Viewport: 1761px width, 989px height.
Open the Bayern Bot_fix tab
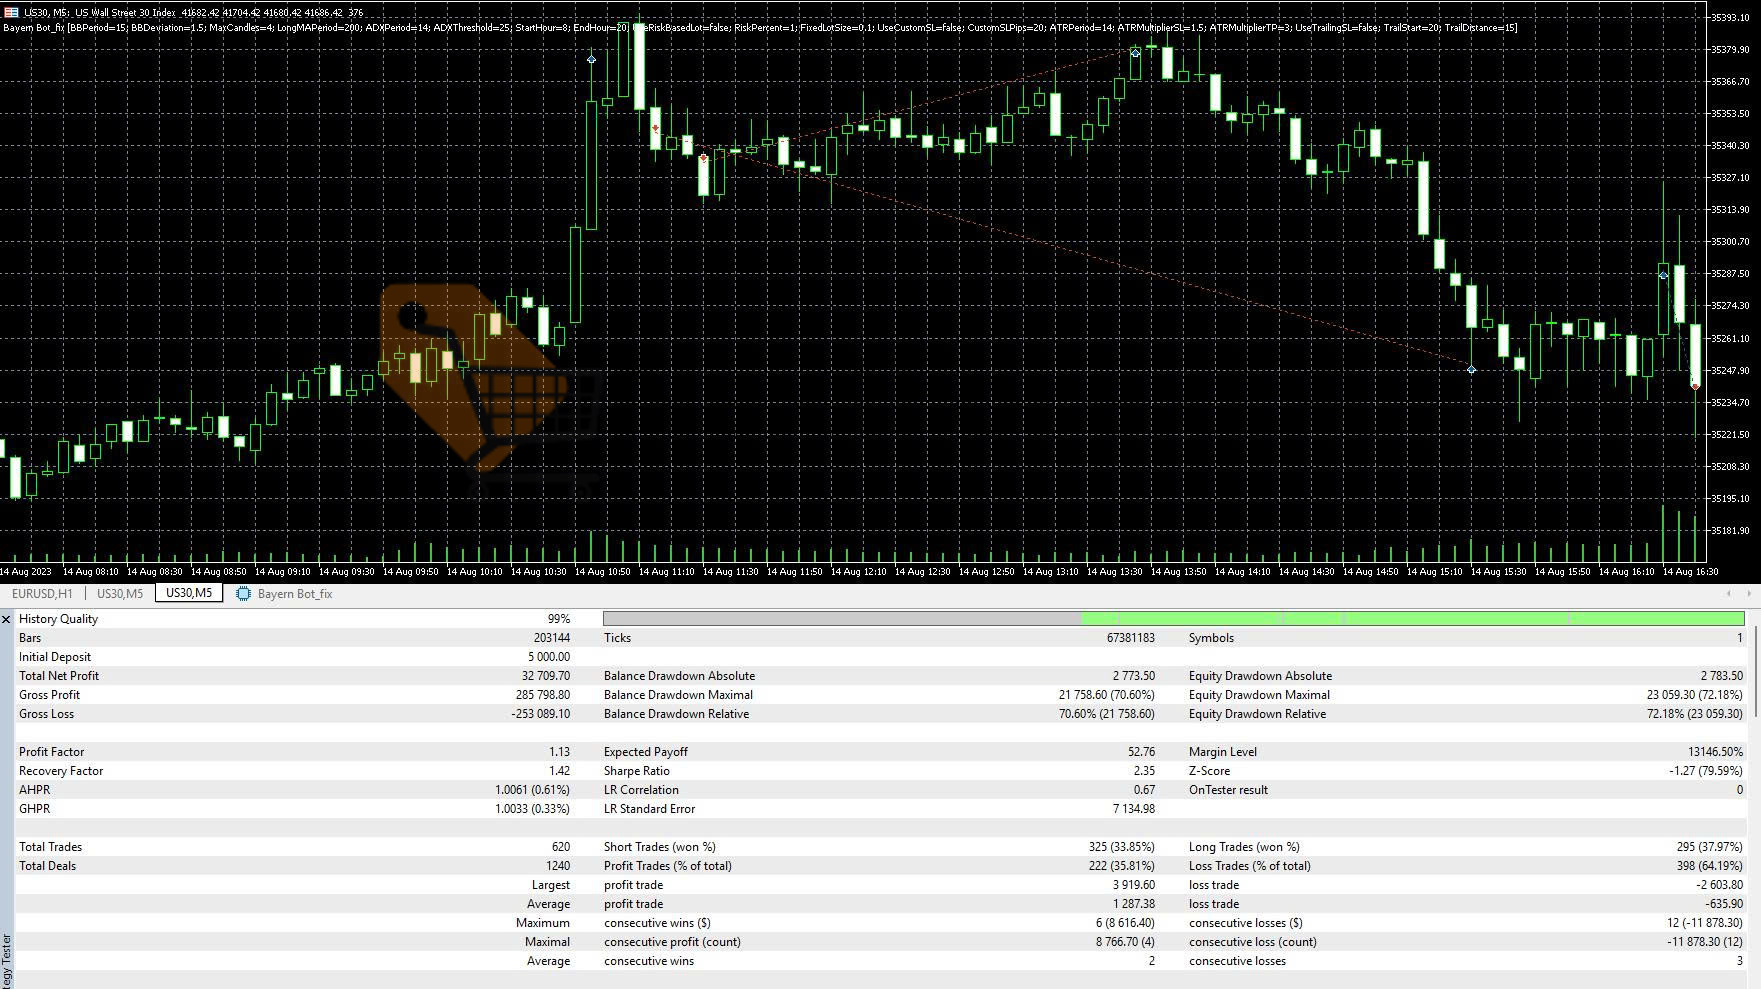294,594
